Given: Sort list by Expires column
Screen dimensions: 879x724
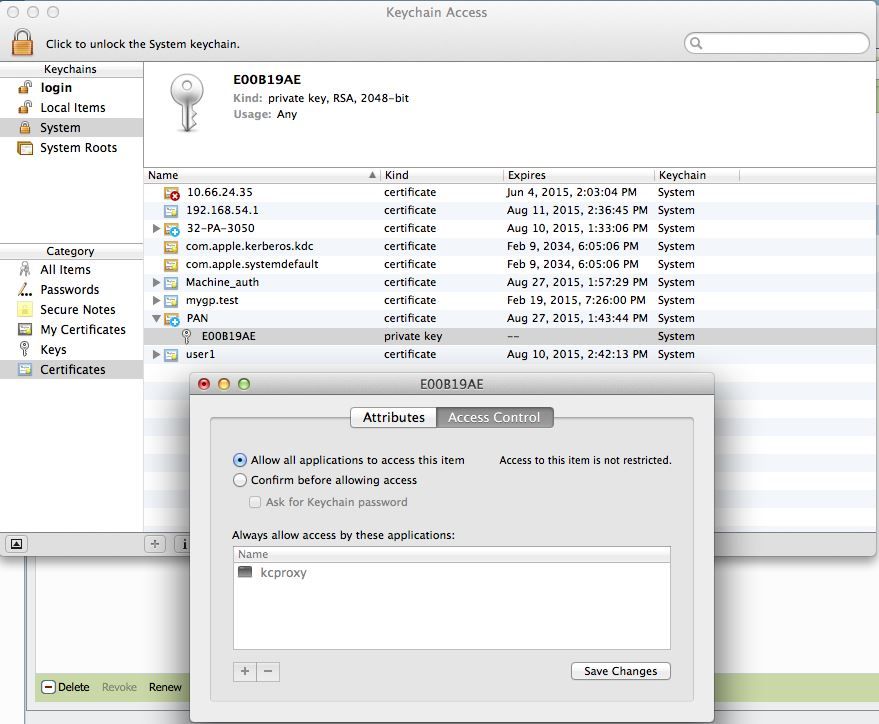Looking at the screenshot, I should coord(579,175).
